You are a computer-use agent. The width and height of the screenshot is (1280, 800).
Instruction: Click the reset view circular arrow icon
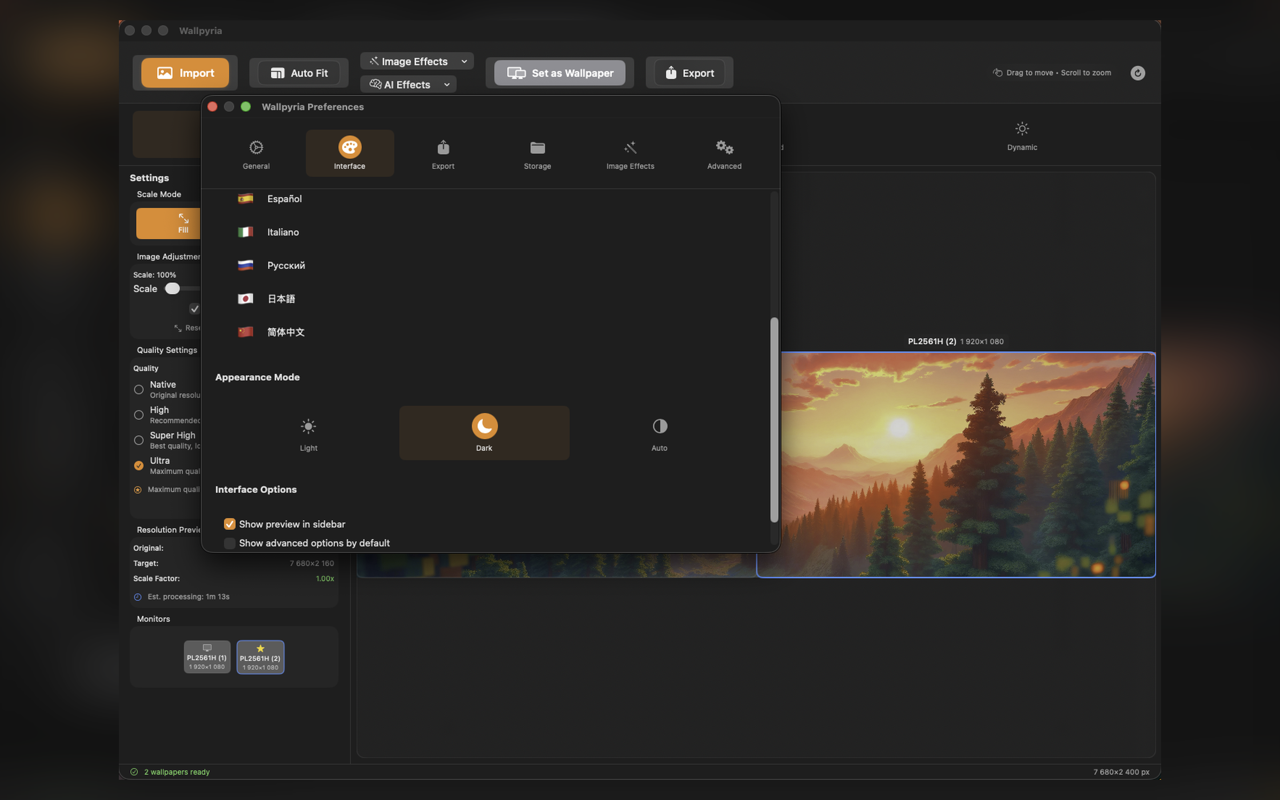click(1138, 73)
